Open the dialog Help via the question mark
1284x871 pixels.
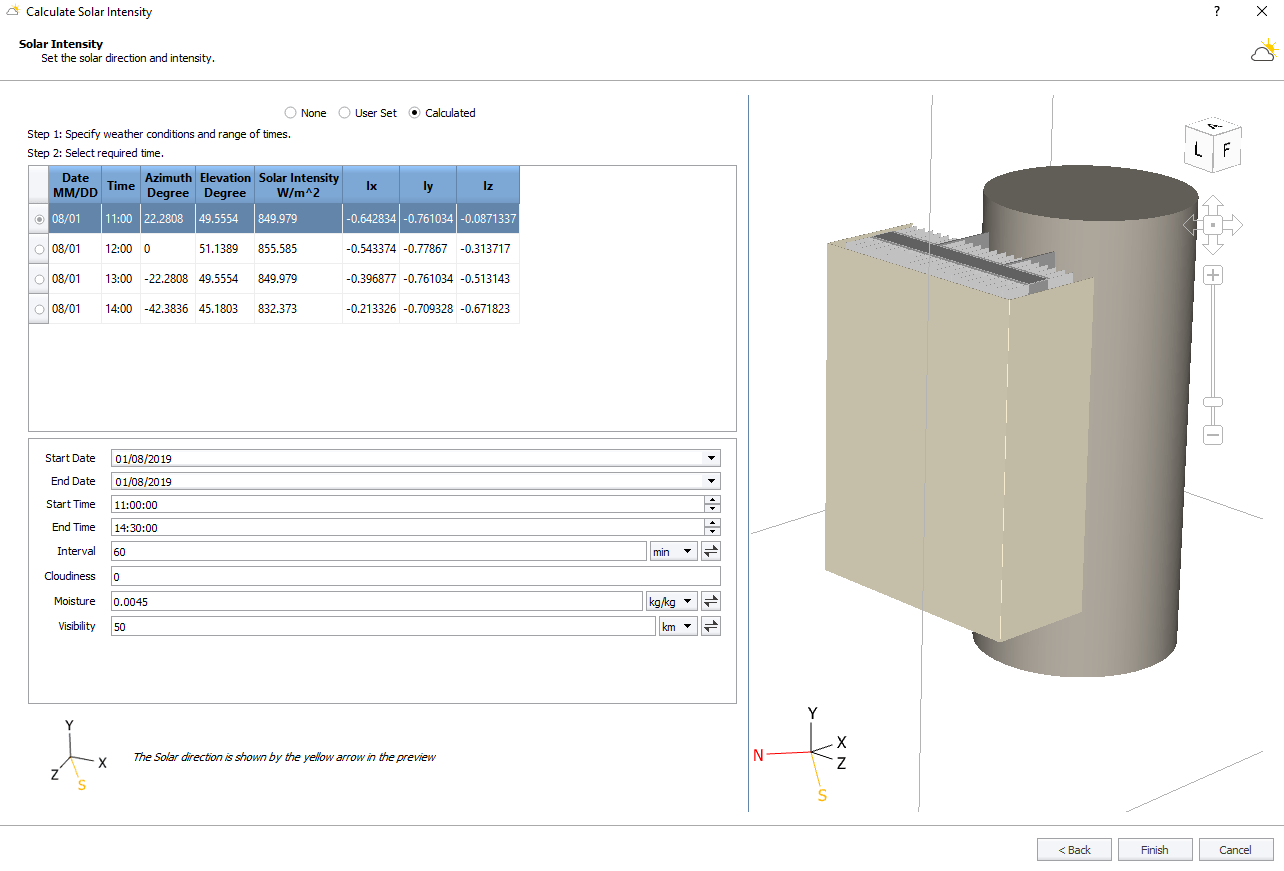click(1216, 11)
